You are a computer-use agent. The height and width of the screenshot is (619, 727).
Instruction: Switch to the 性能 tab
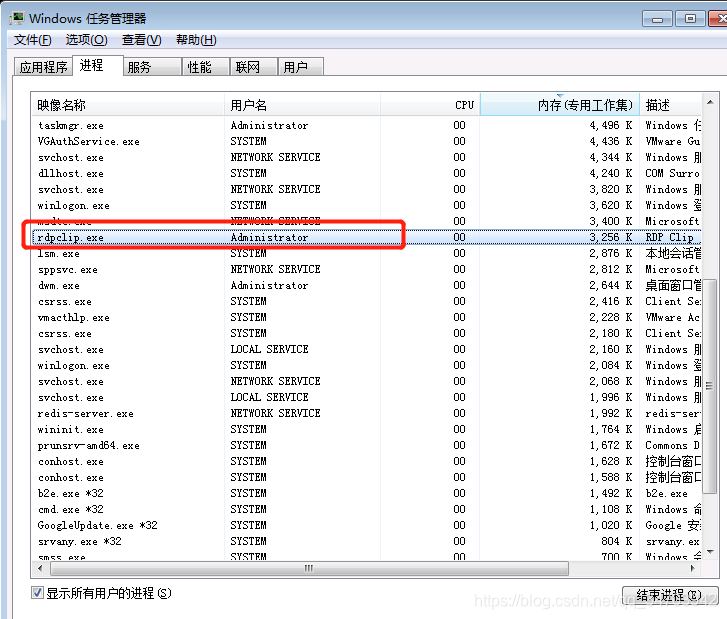point(206,67)
